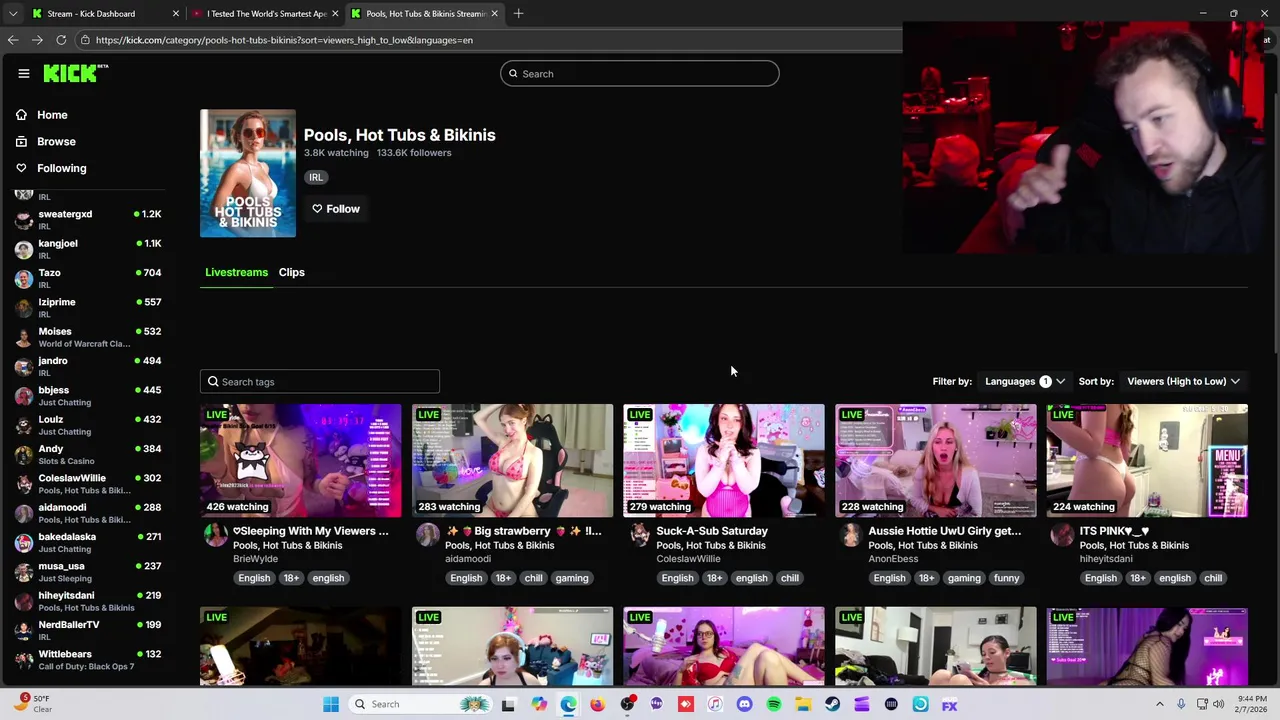Go back to the previous page
This screenshot has width=1280, height=720.
13,40
